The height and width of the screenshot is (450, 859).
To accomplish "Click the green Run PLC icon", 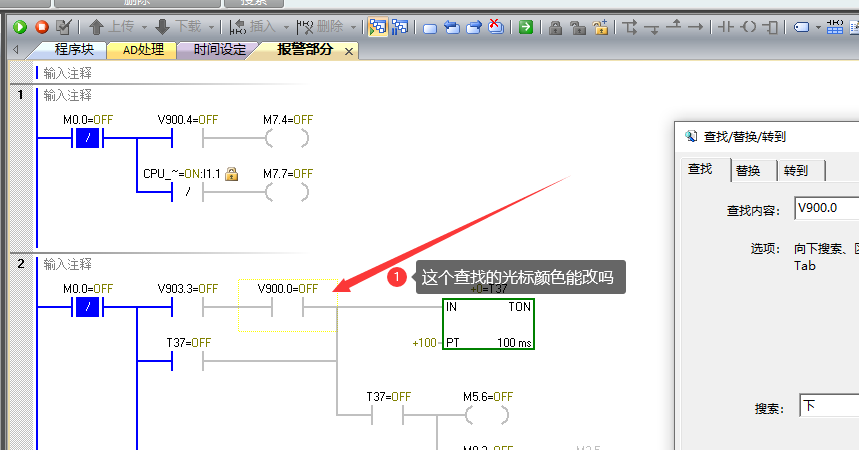I will click(20, 27).
